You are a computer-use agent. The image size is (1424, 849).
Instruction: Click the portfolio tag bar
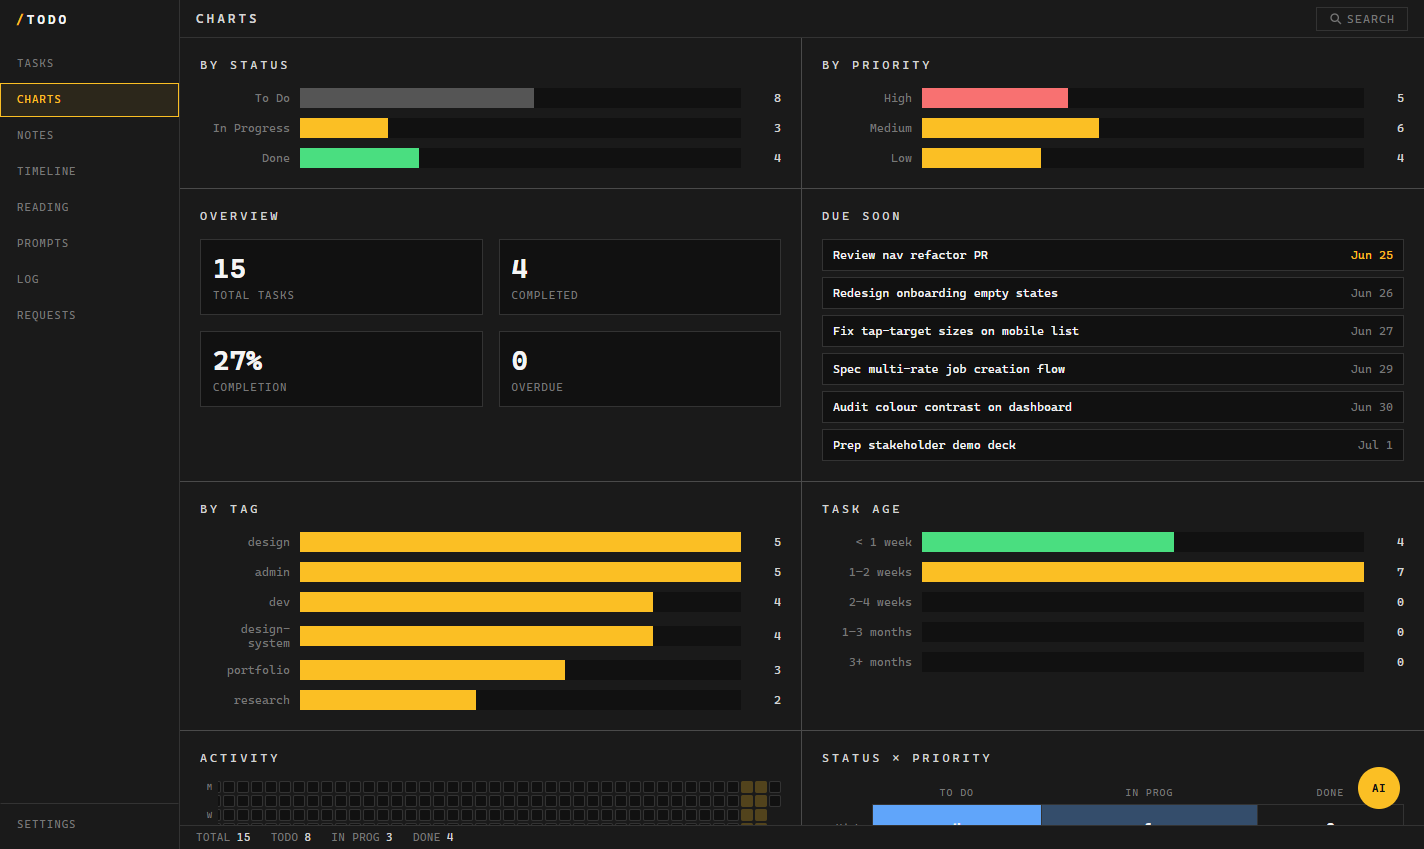click(x=432, y=670)
